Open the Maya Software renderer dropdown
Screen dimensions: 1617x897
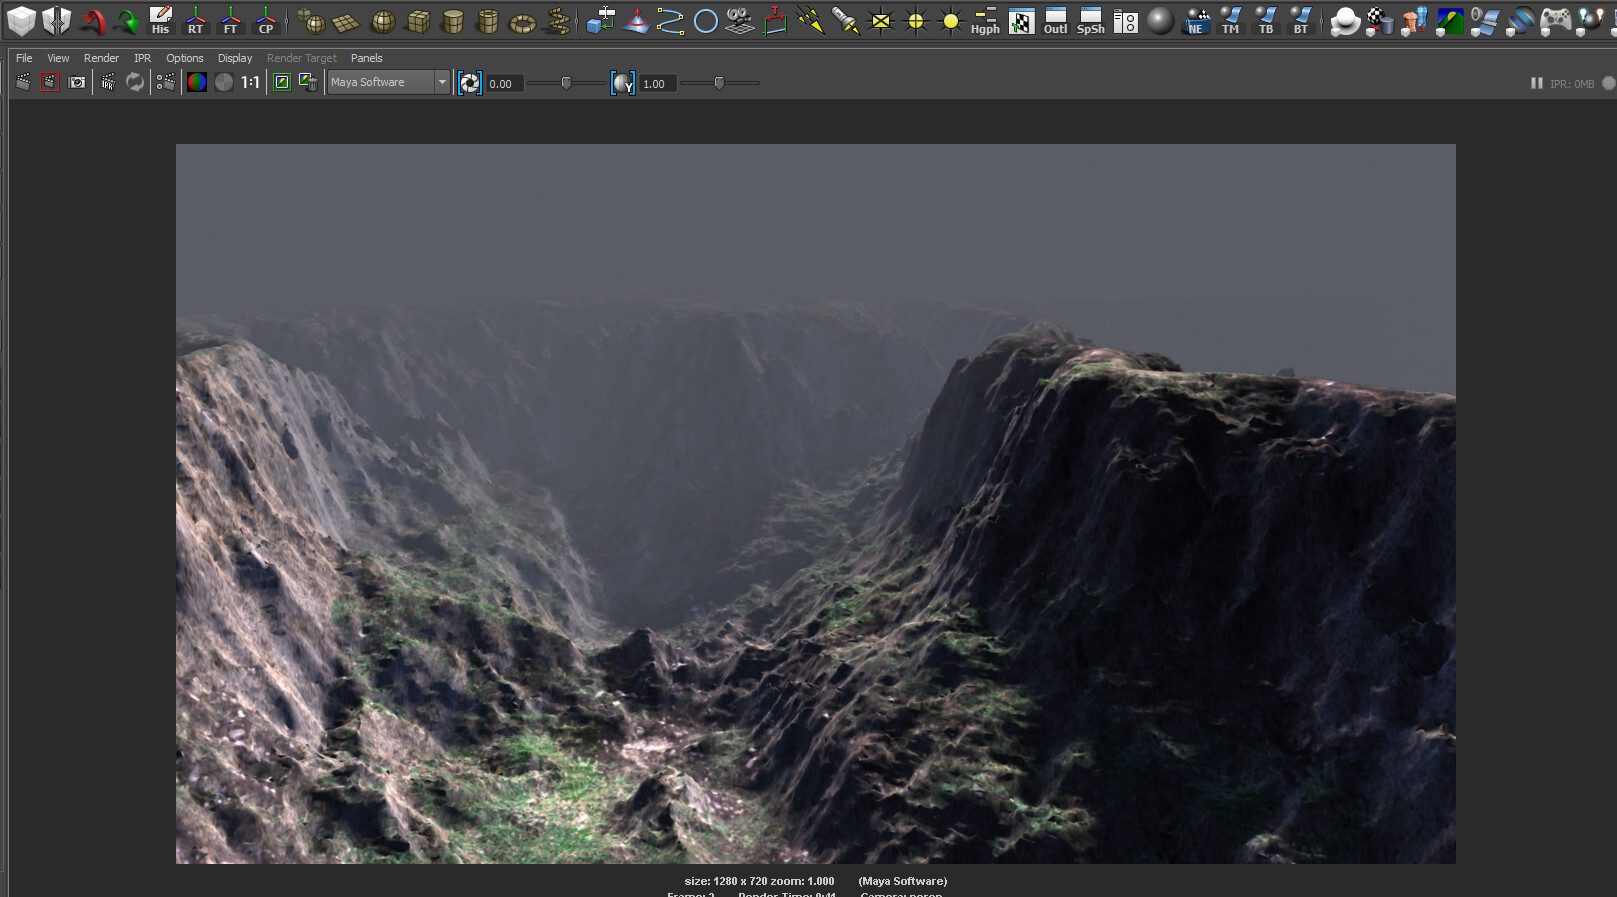click(x=389, y=83)
